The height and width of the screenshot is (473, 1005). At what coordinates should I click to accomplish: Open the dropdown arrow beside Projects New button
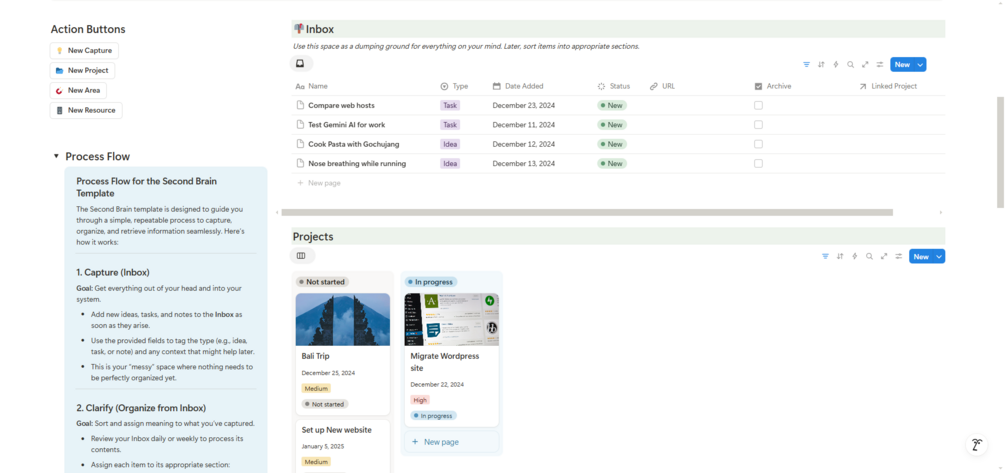point(940,256)
